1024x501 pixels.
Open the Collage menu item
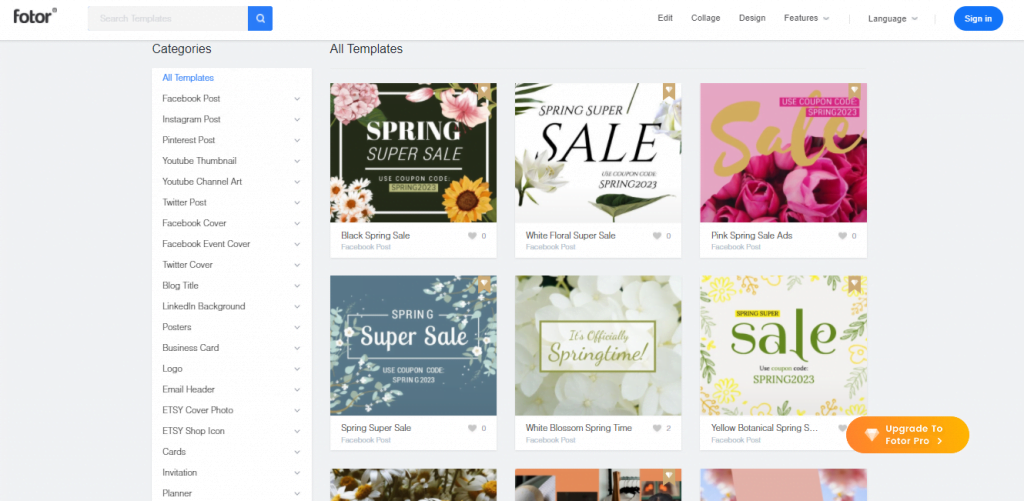705,18
